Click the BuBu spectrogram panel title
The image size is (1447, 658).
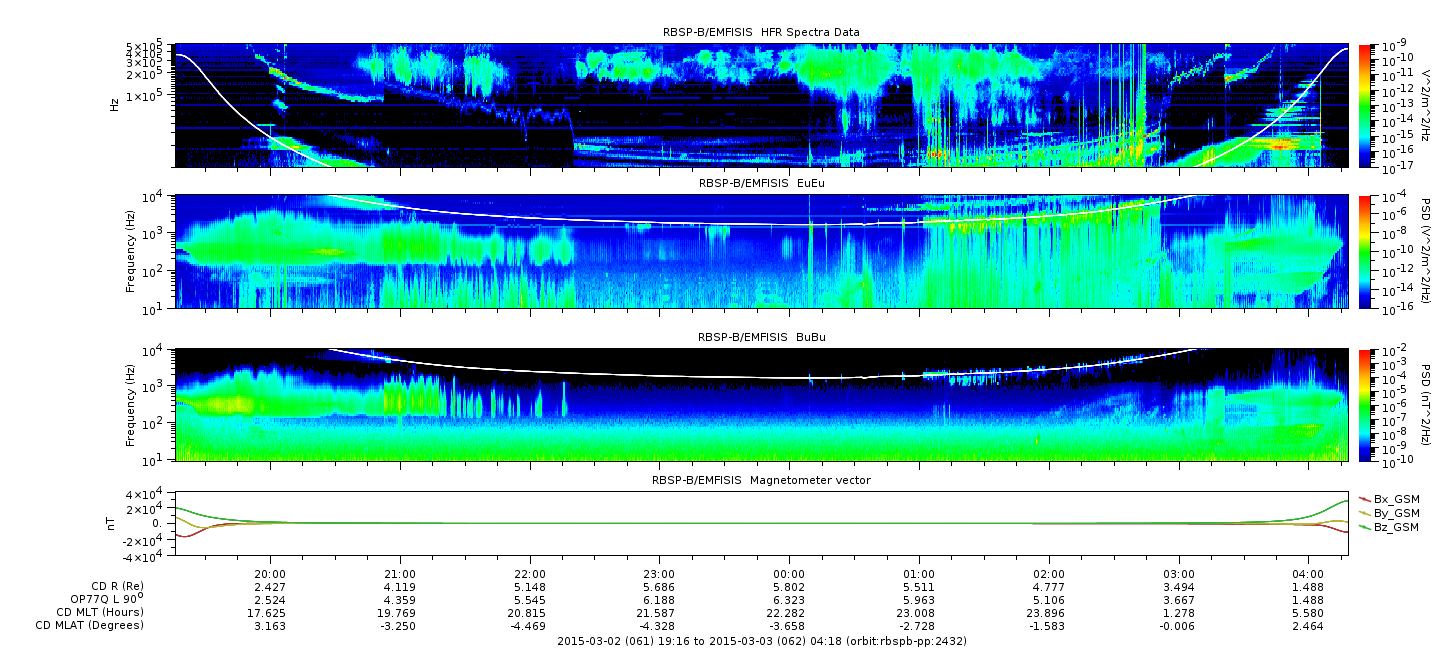pyautogui.click(x=761, y=338)
